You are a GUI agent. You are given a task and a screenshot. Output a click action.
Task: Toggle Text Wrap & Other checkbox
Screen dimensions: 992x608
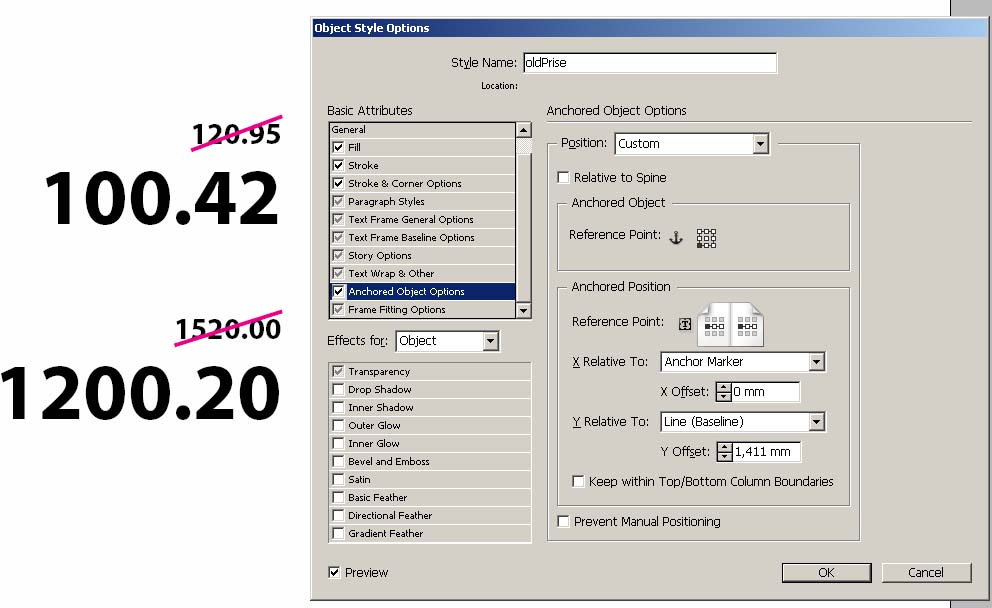[x=338, y=273]
